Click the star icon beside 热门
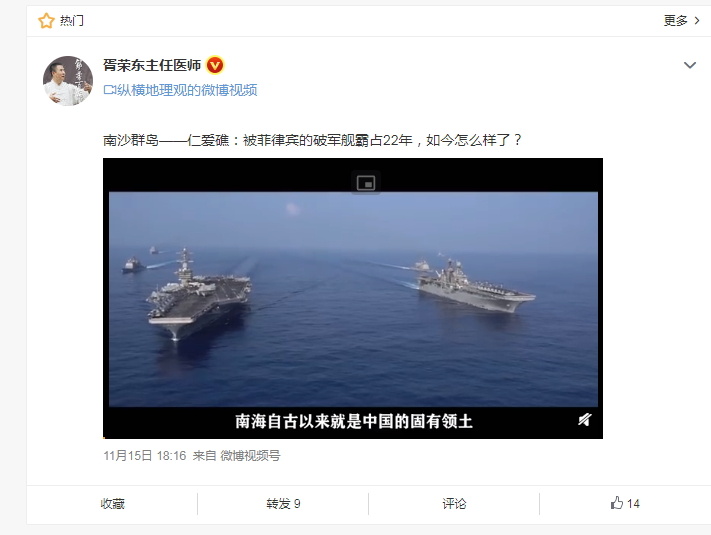 pos(46,21)
